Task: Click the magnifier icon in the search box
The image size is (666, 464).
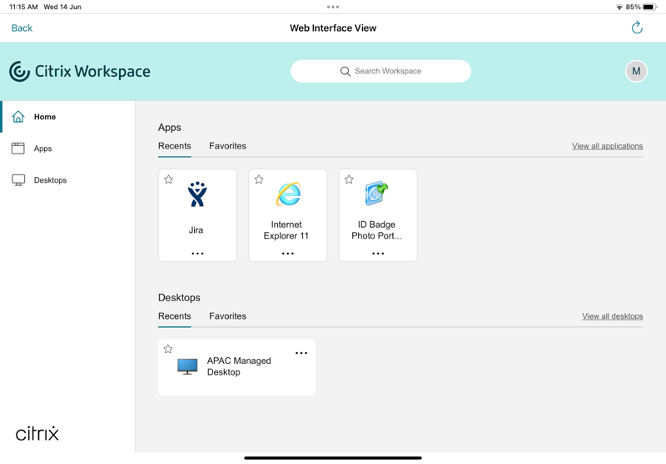Action: coord(345,71)
